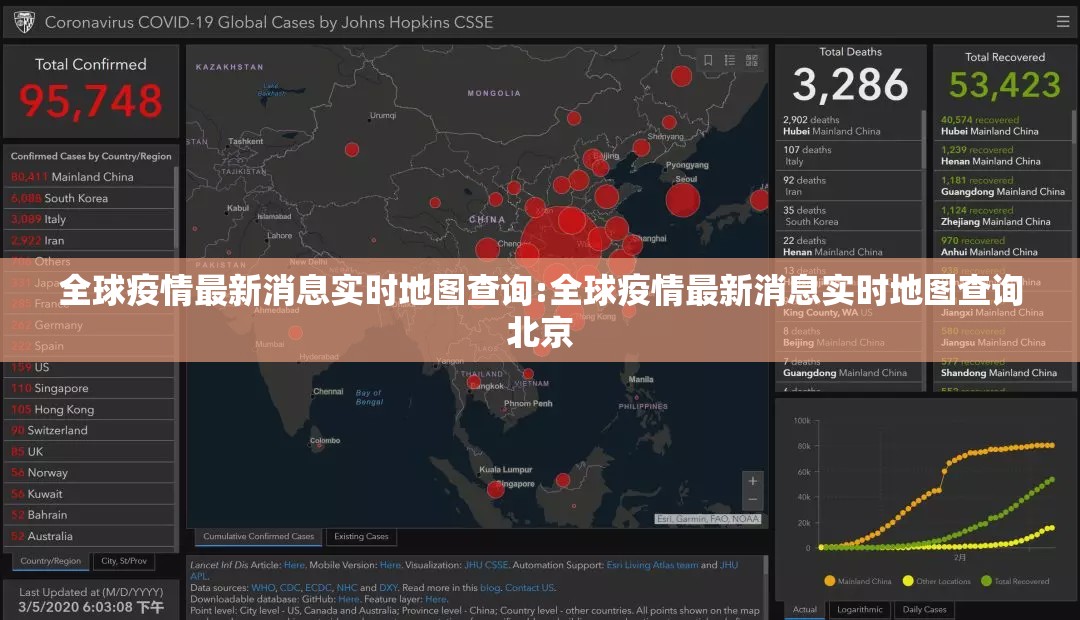The image size is (1080, 620).
Task: Zoom in with the map plus button
Action: (x=752, y=481)
